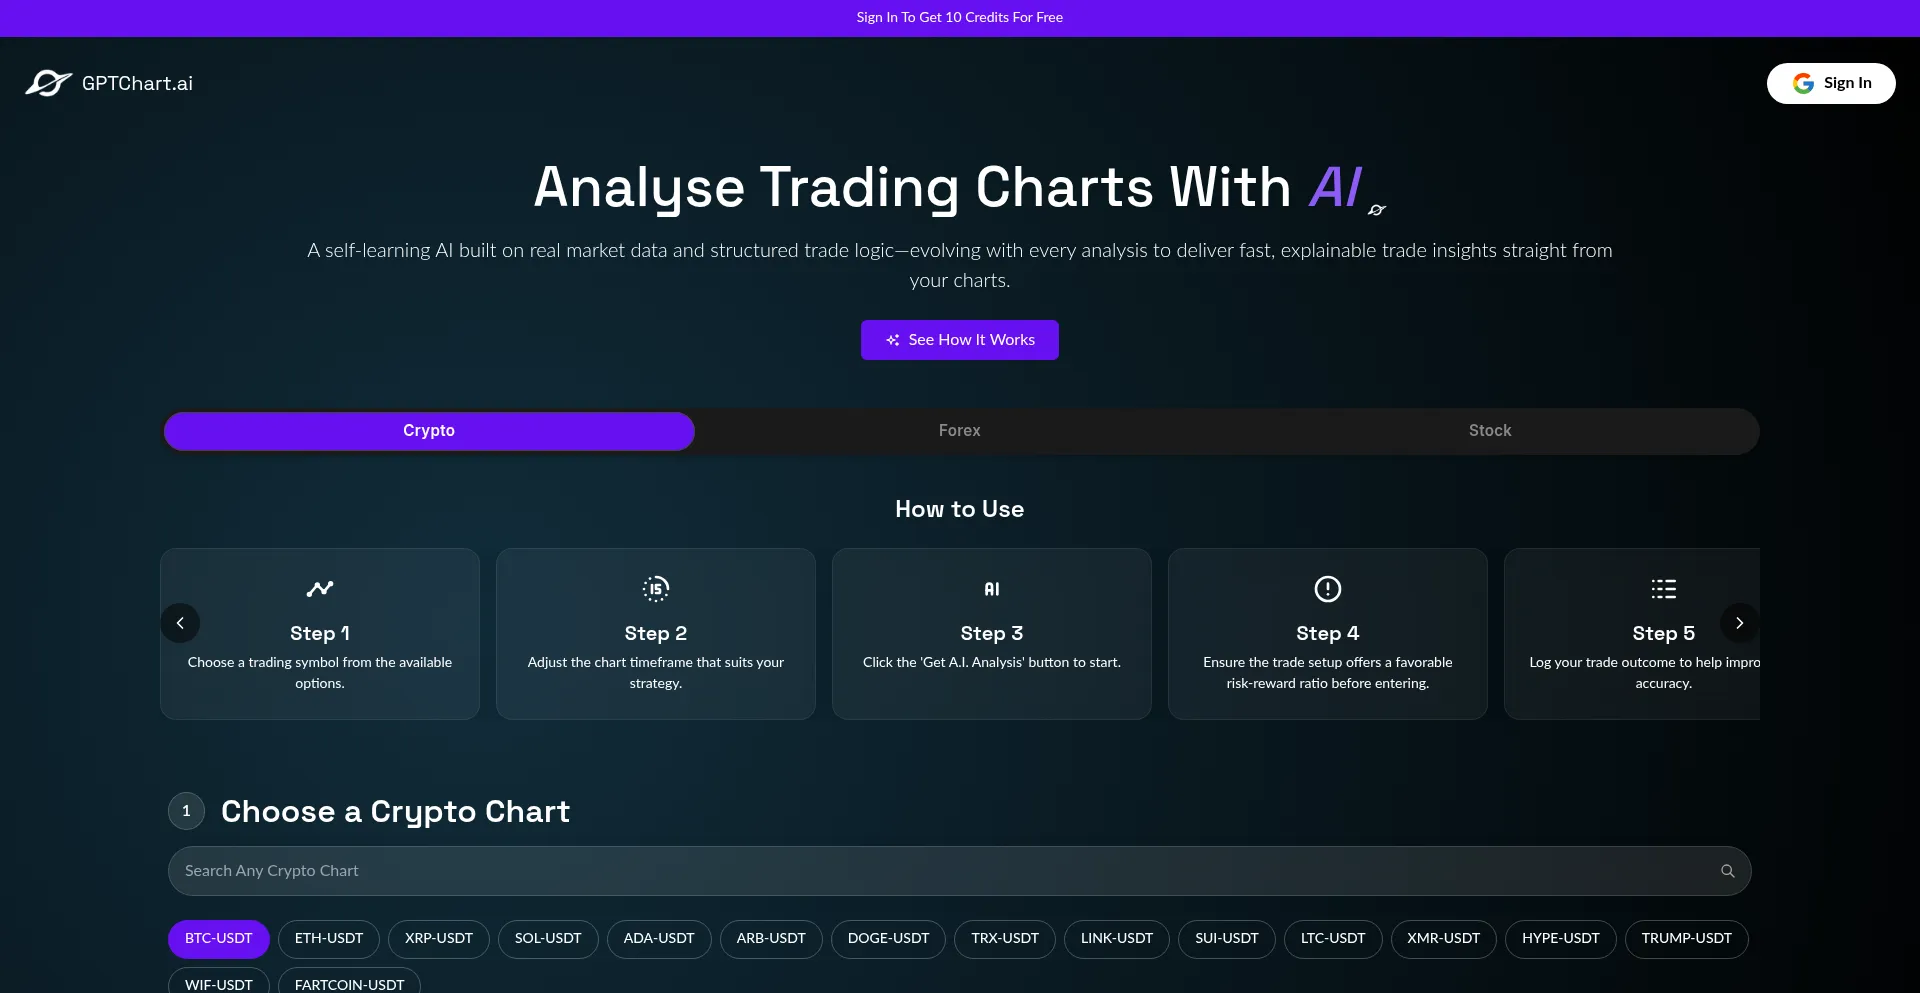Click the Step 2 timeframe clock icon
Image resolution: width=1920 pixels, height=993 pixels.
[x=656, y=589]
